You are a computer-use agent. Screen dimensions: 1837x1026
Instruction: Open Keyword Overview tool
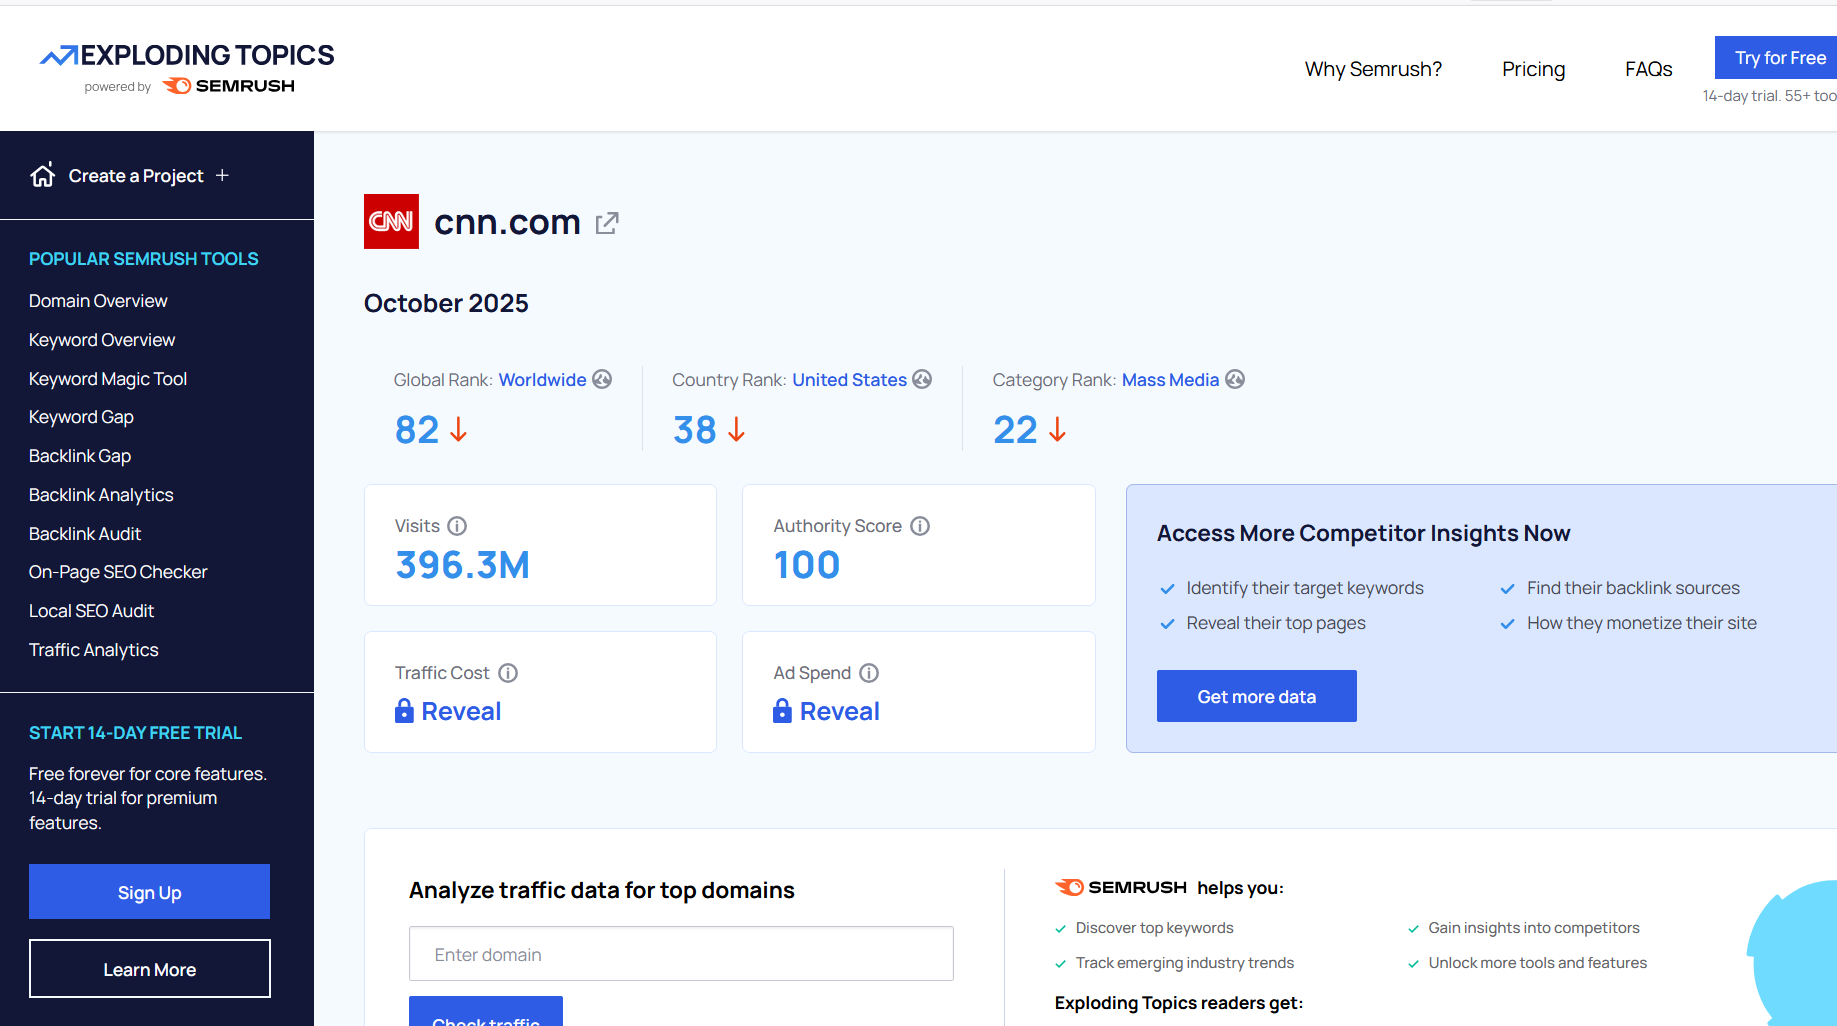102,340
